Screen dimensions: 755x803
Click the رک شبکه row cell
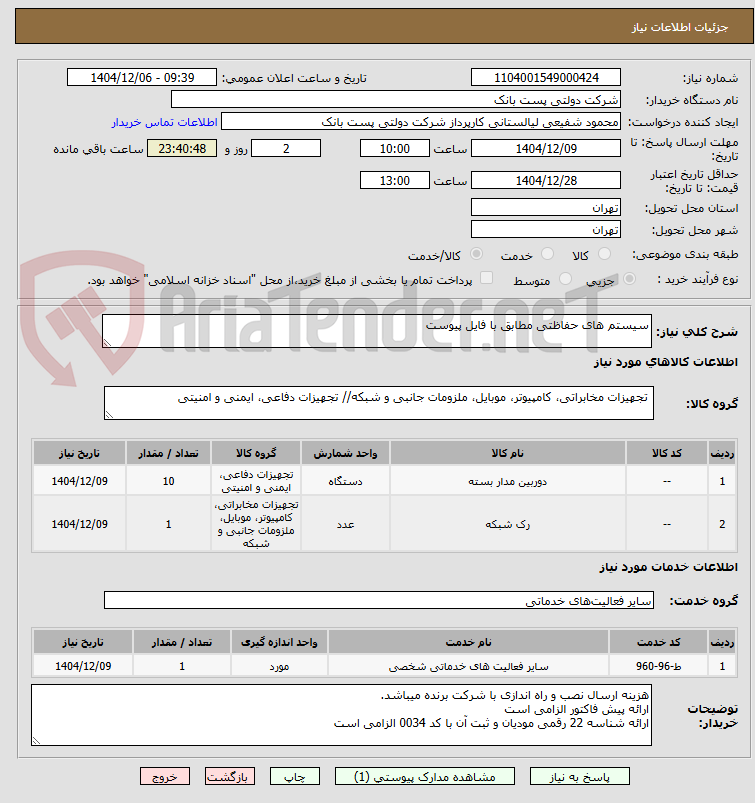coord(508,524)
